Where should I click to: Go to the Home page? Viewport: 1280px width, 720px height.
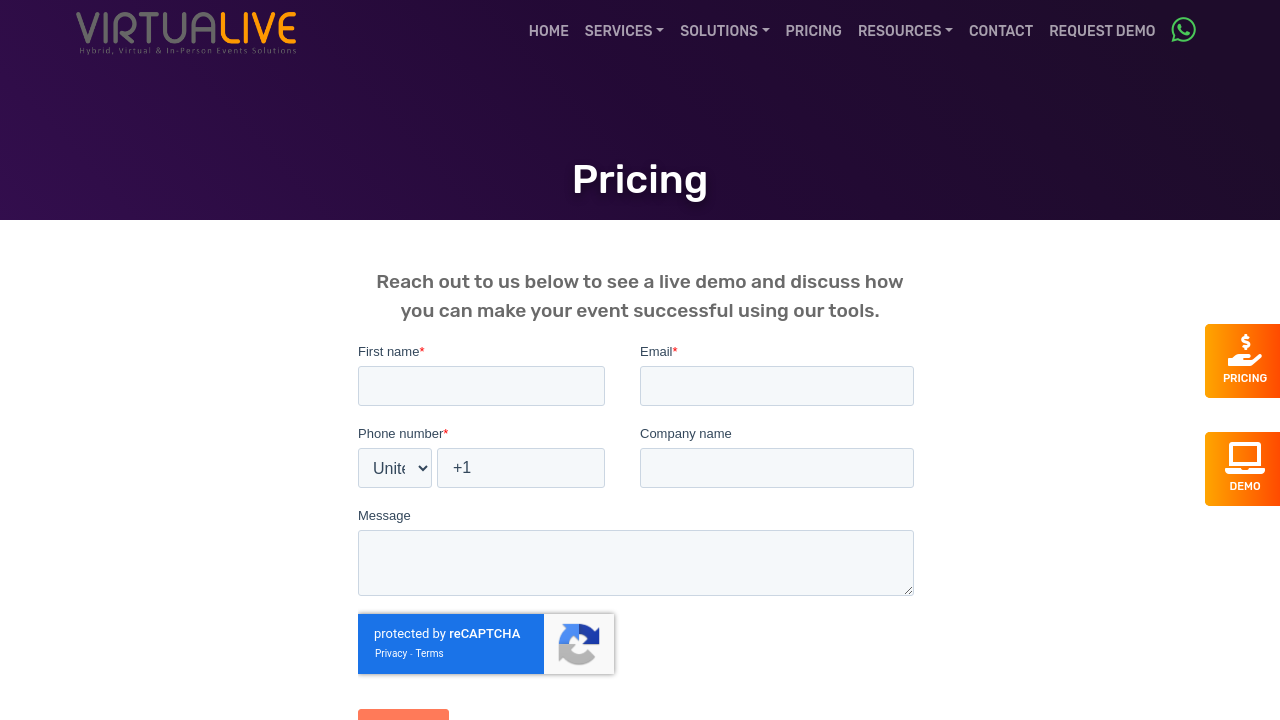coord(548,31)
